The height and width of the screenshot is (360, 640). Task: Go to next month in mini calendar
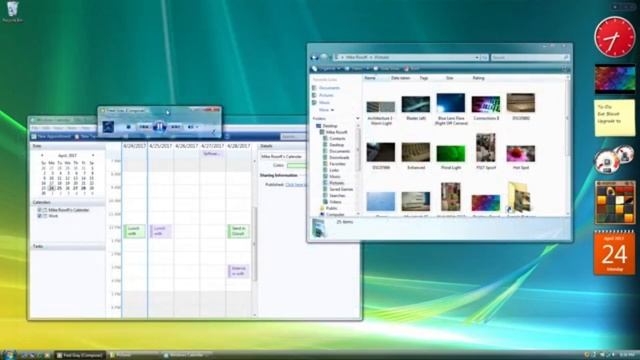(x=93, y=156)
